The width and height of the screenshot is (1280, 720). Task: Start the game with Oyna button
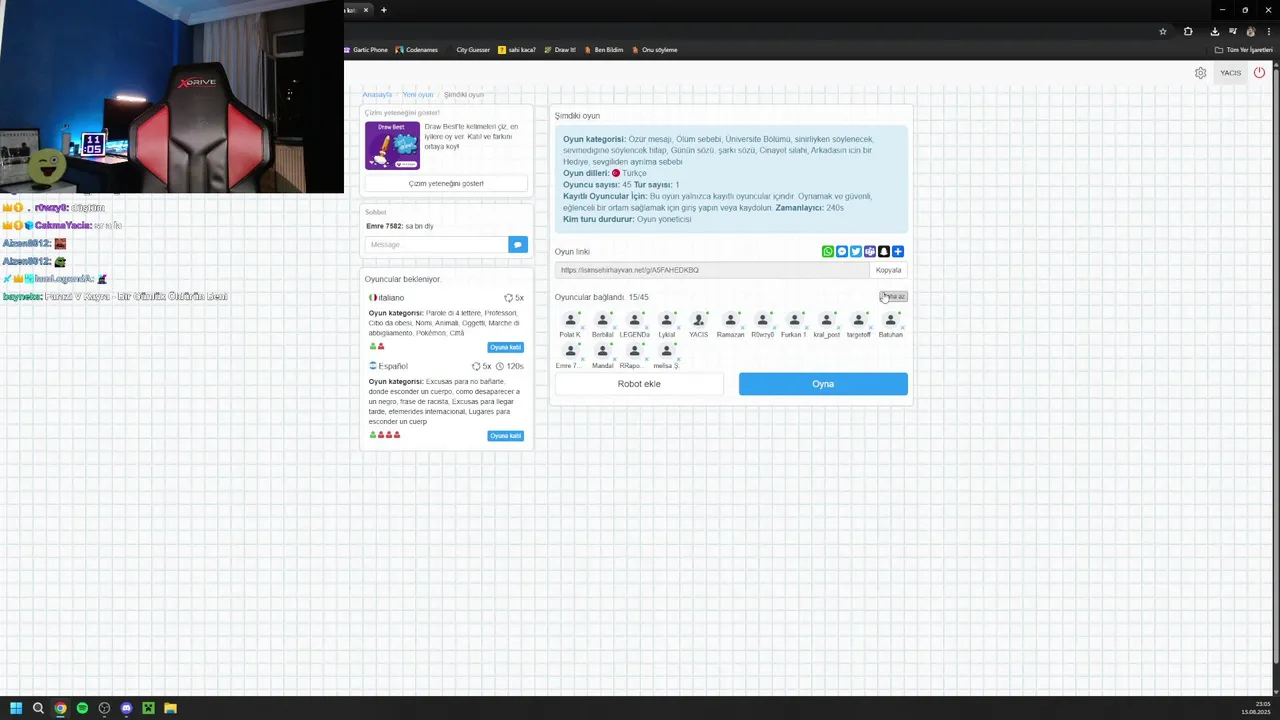(x=823, y=384)
